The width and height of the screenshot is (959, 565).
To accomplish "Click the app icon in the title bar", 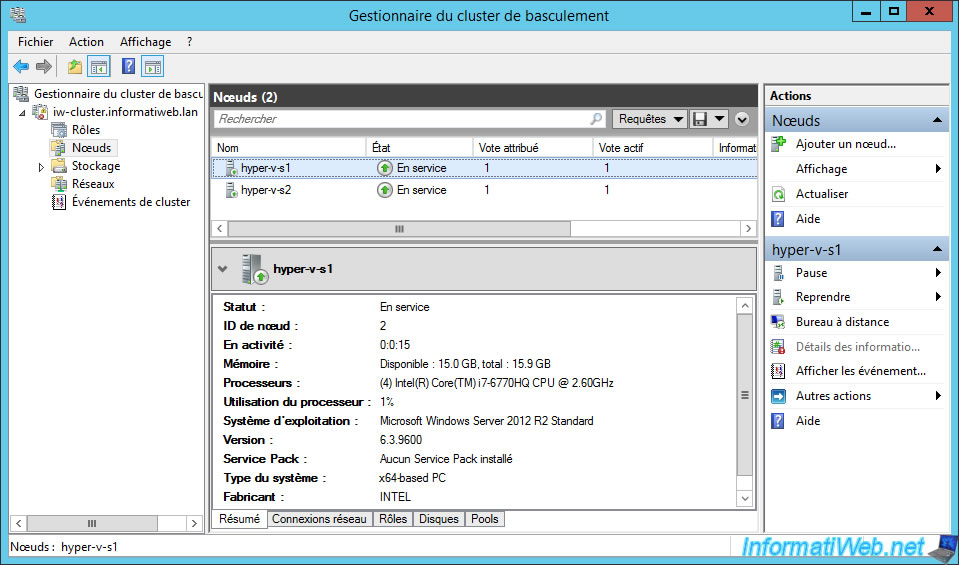I will click(18, 15).
